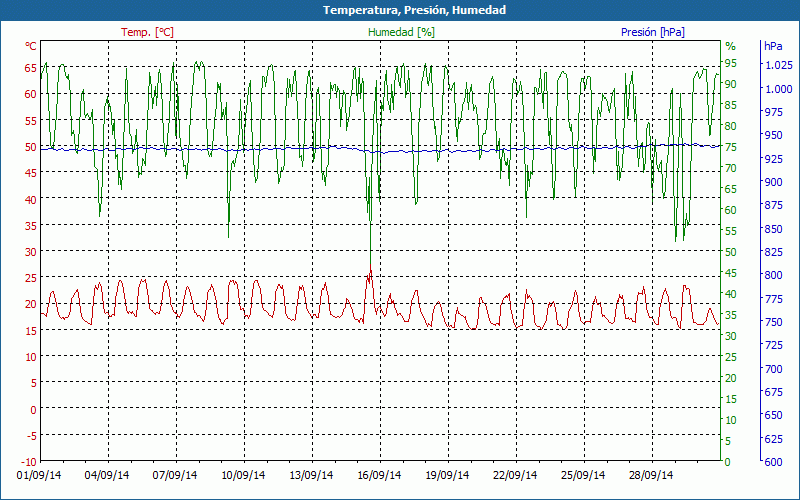
Task: Click the red °C unit label
Action: (x=31, y=46)
